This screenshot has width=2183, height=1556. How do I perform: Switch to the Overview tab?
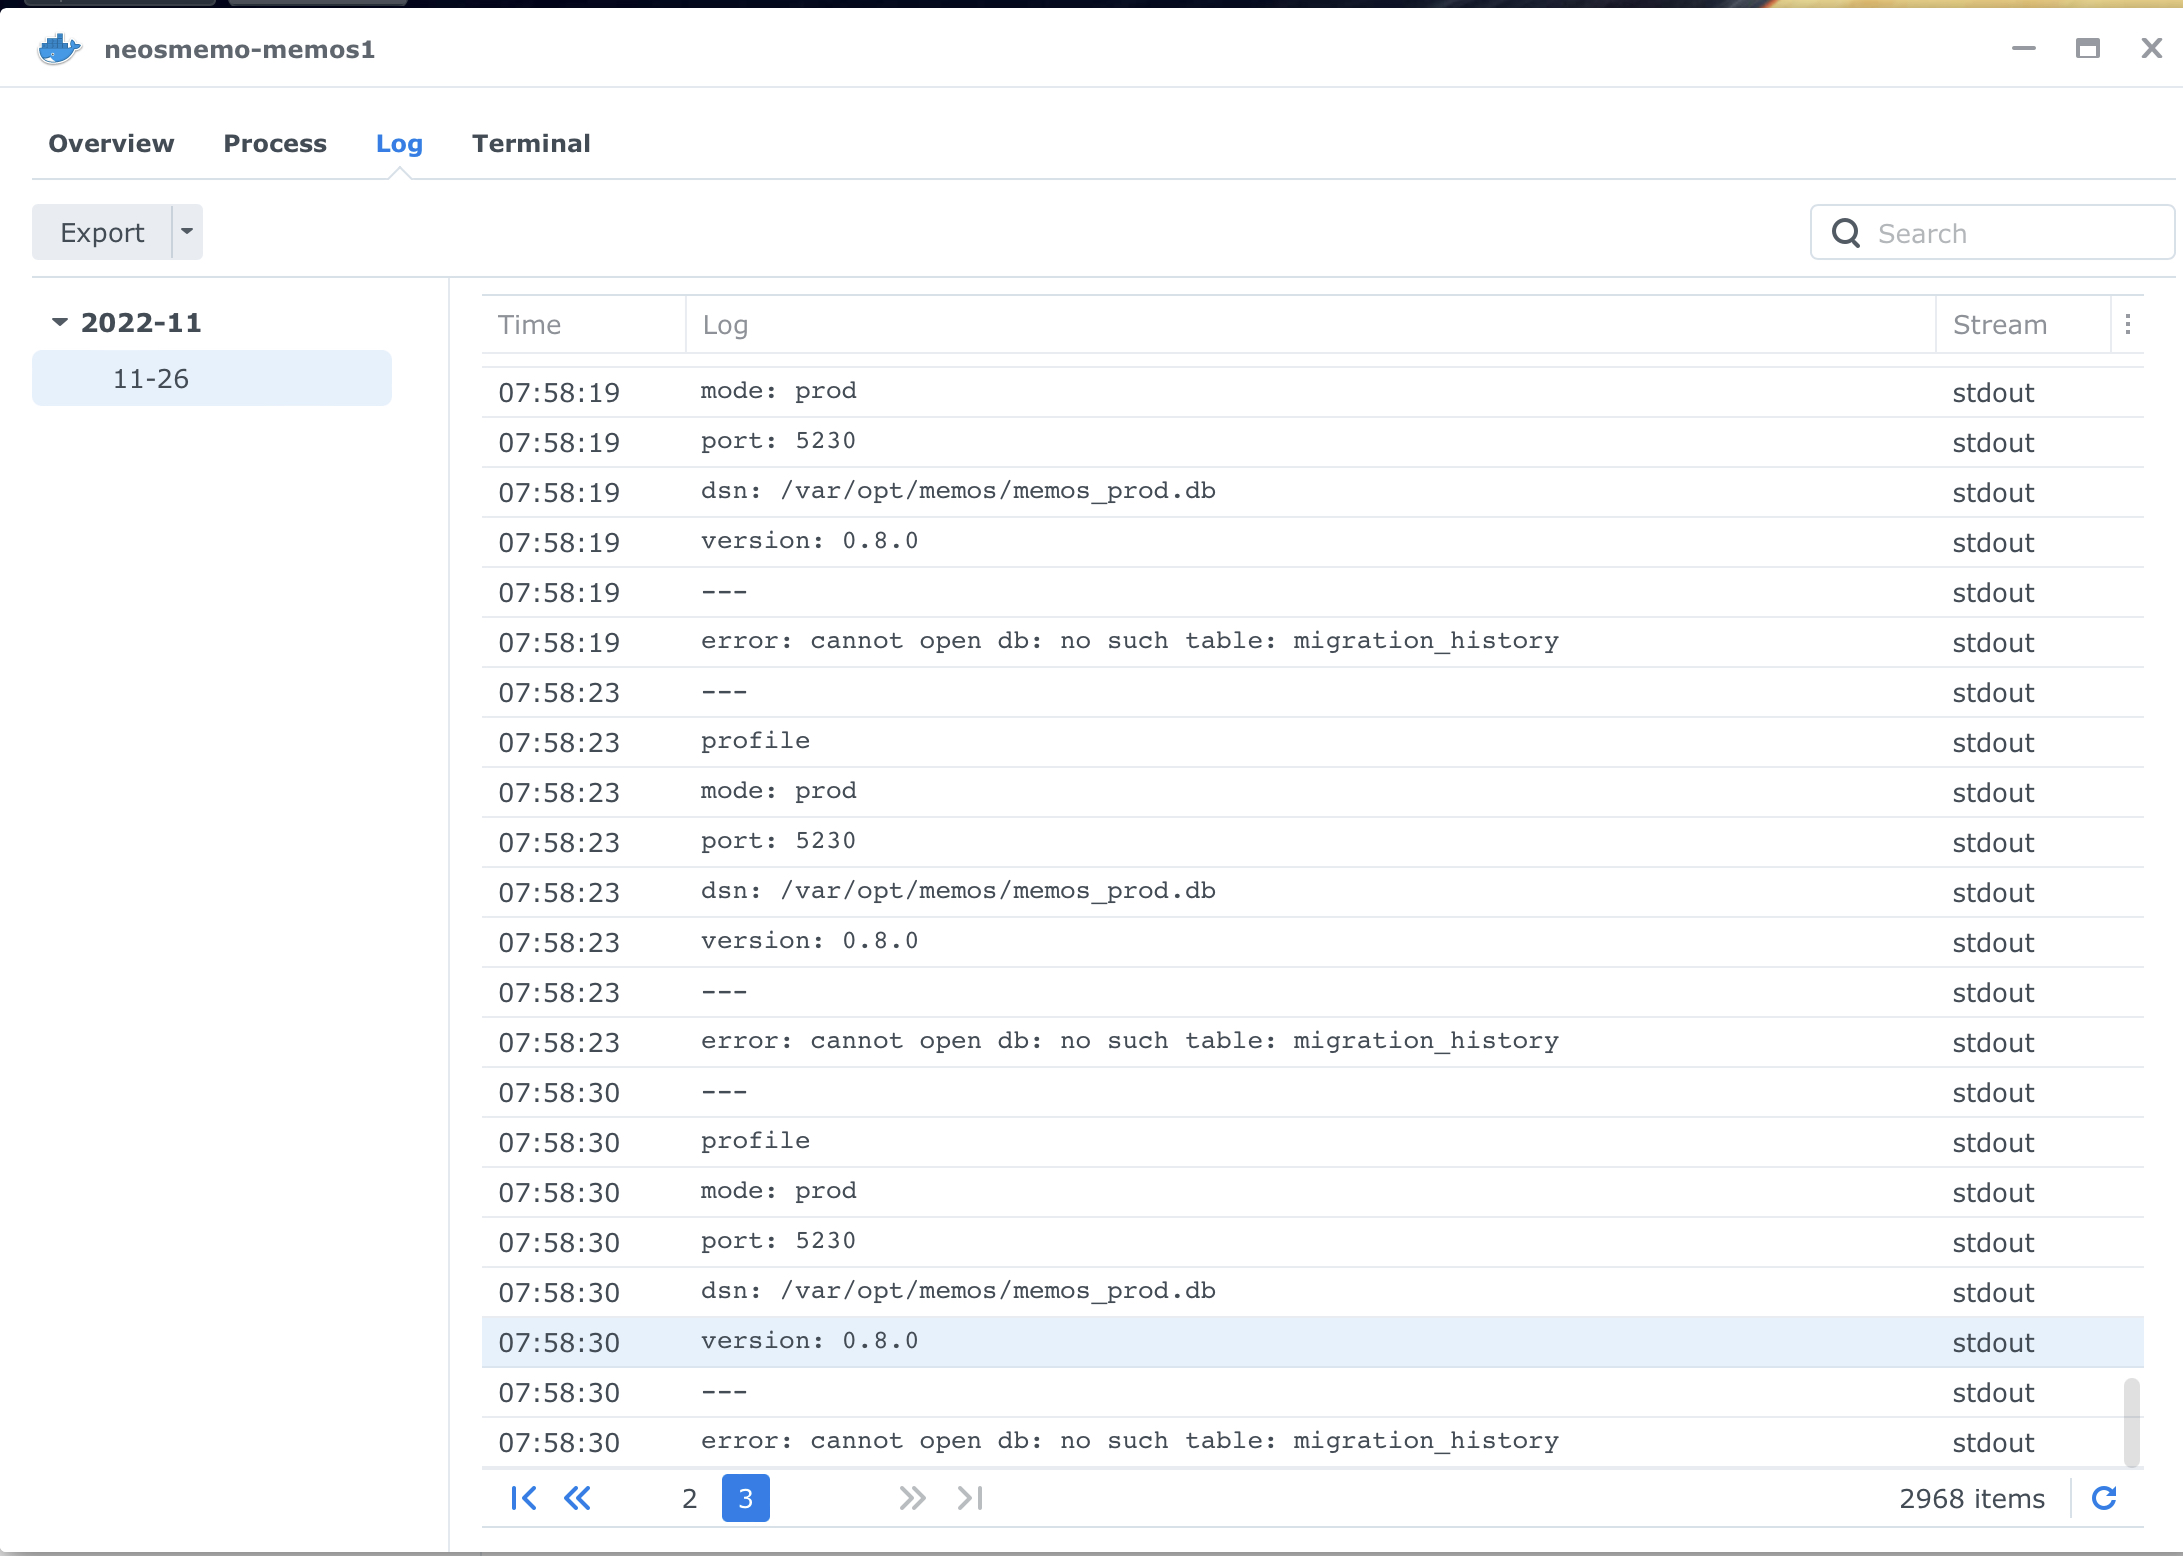[111, 143]
